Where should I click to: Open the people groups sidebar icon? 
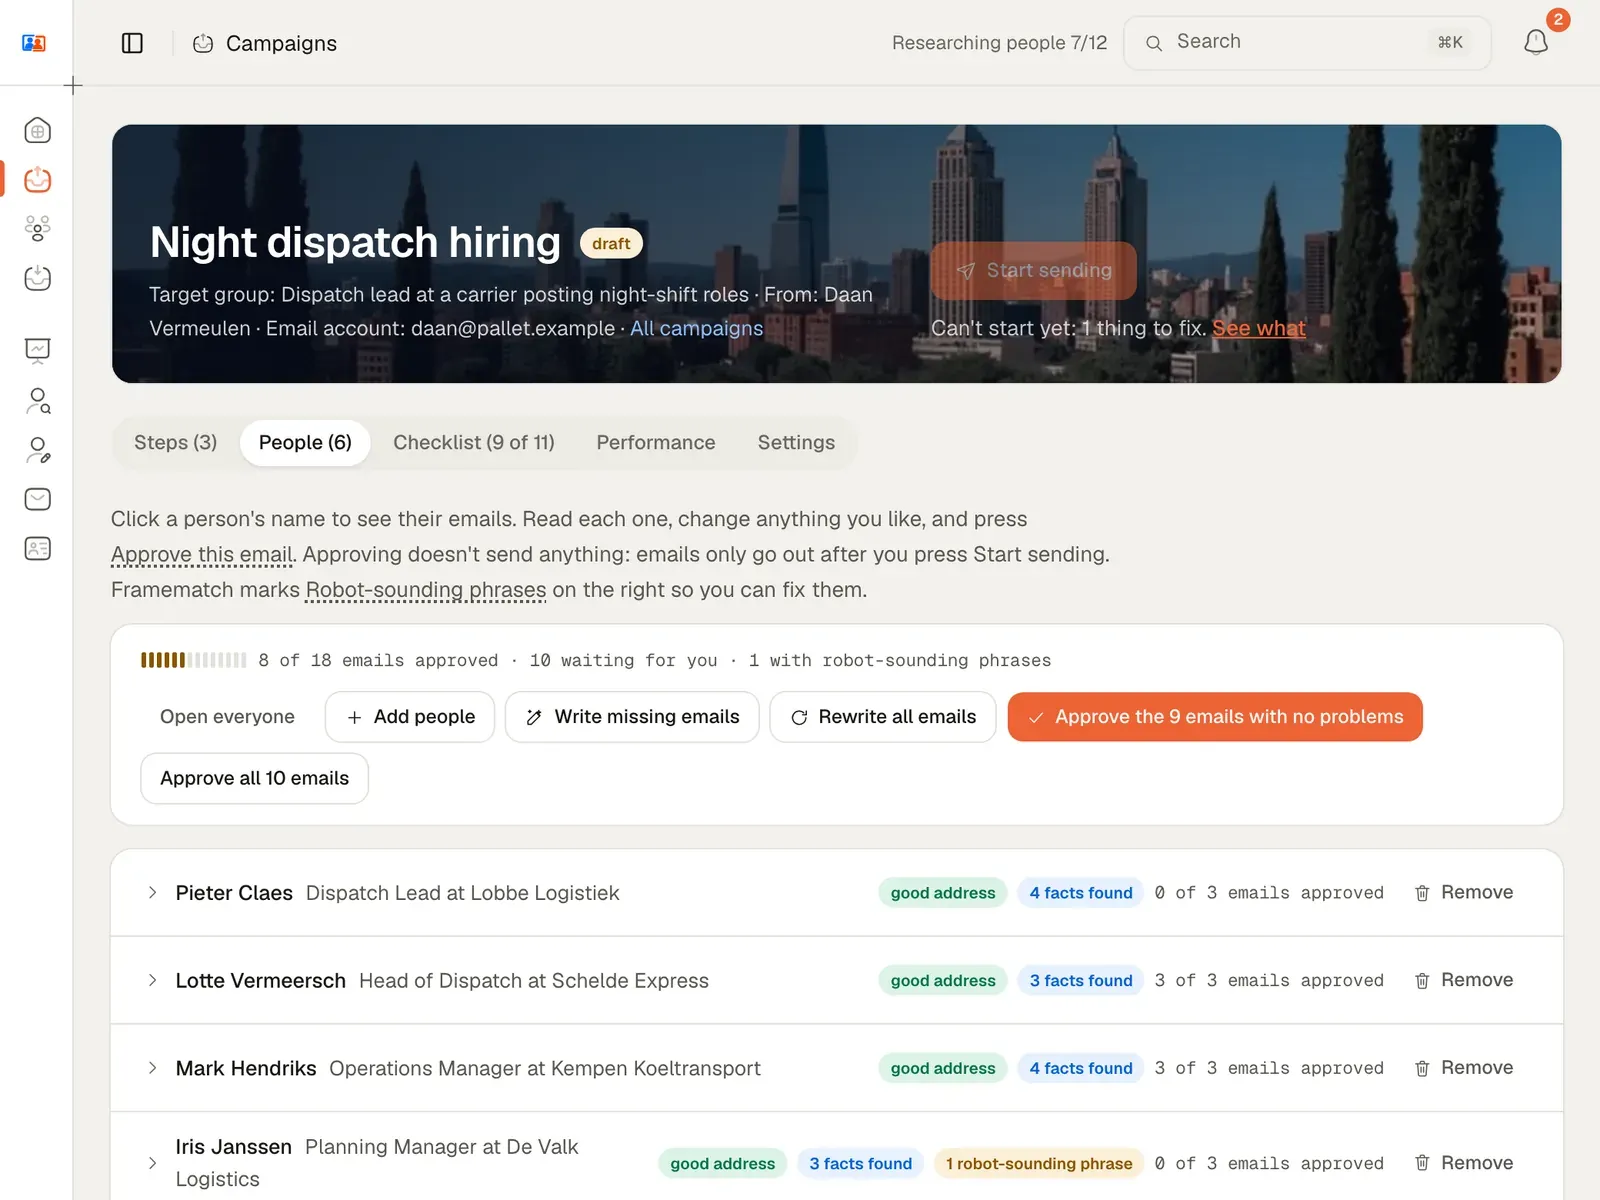[37, 229]
